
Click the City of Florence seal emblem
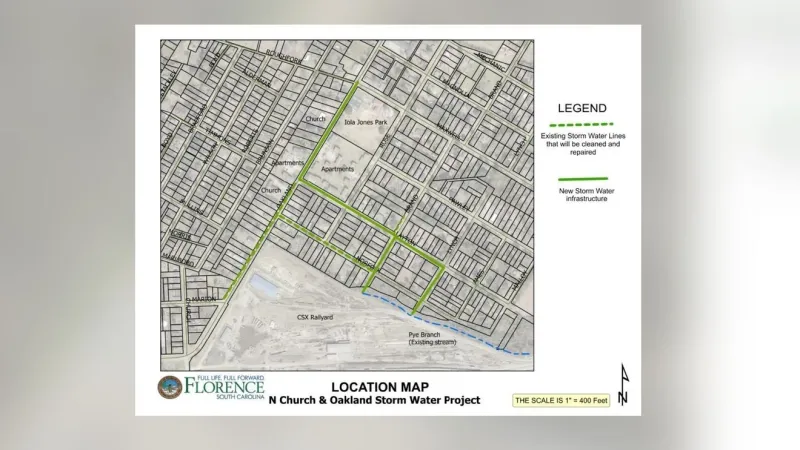(169, 387)
